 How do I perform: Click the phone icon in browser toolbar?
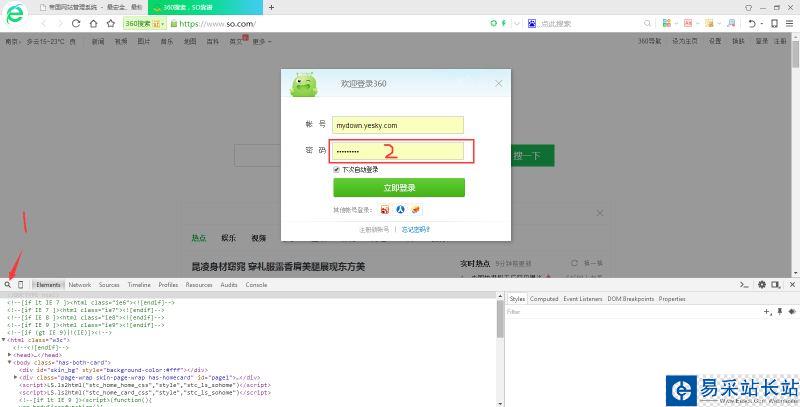tap(774, 23)
